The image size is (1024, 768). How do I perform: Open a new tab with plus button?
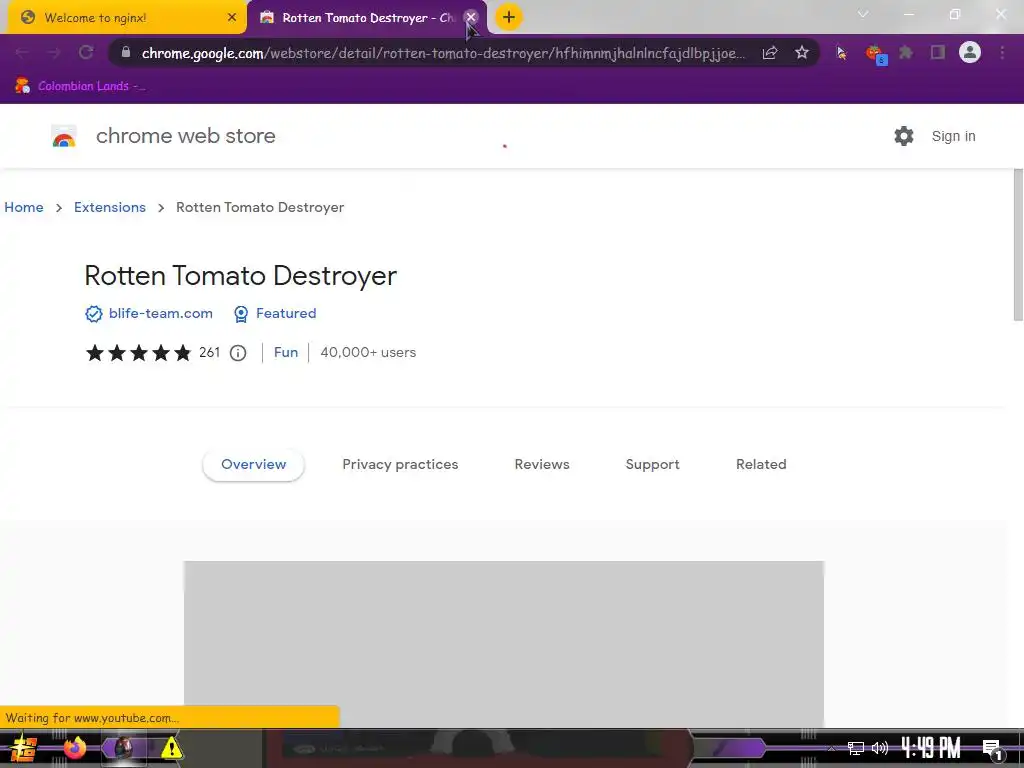[509, 17]
